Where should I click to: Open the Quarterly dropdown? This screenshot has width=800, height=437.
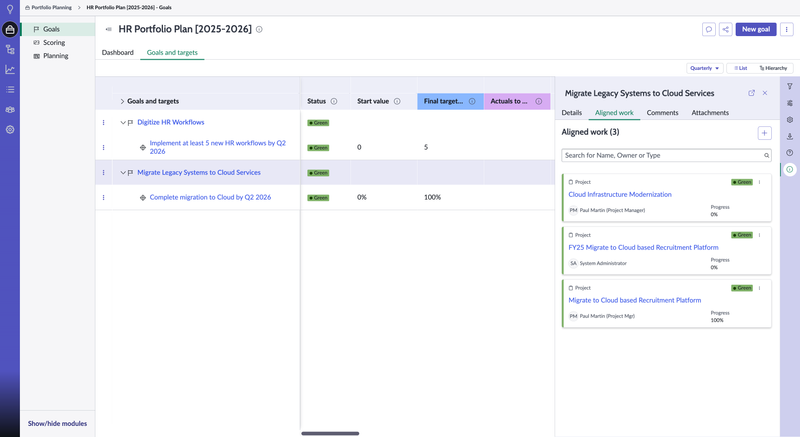point(704,68)
